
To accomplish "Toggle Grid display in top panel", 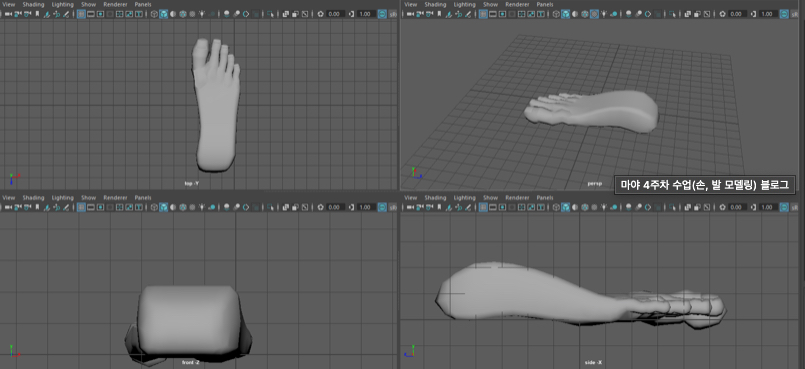I will pos(81,14).
